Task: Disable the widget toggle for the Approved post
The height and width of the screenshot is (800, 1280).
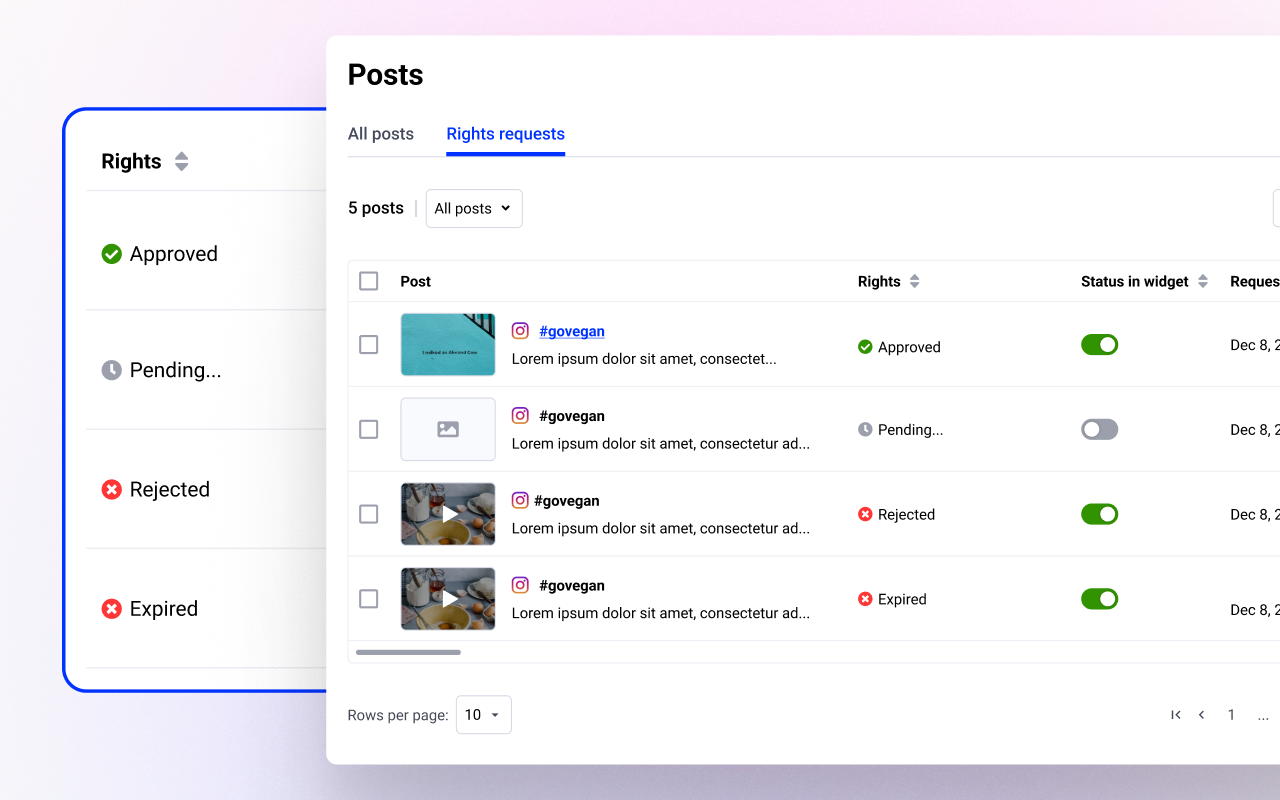Action: pyautogui.click(x=1099, y=344)
